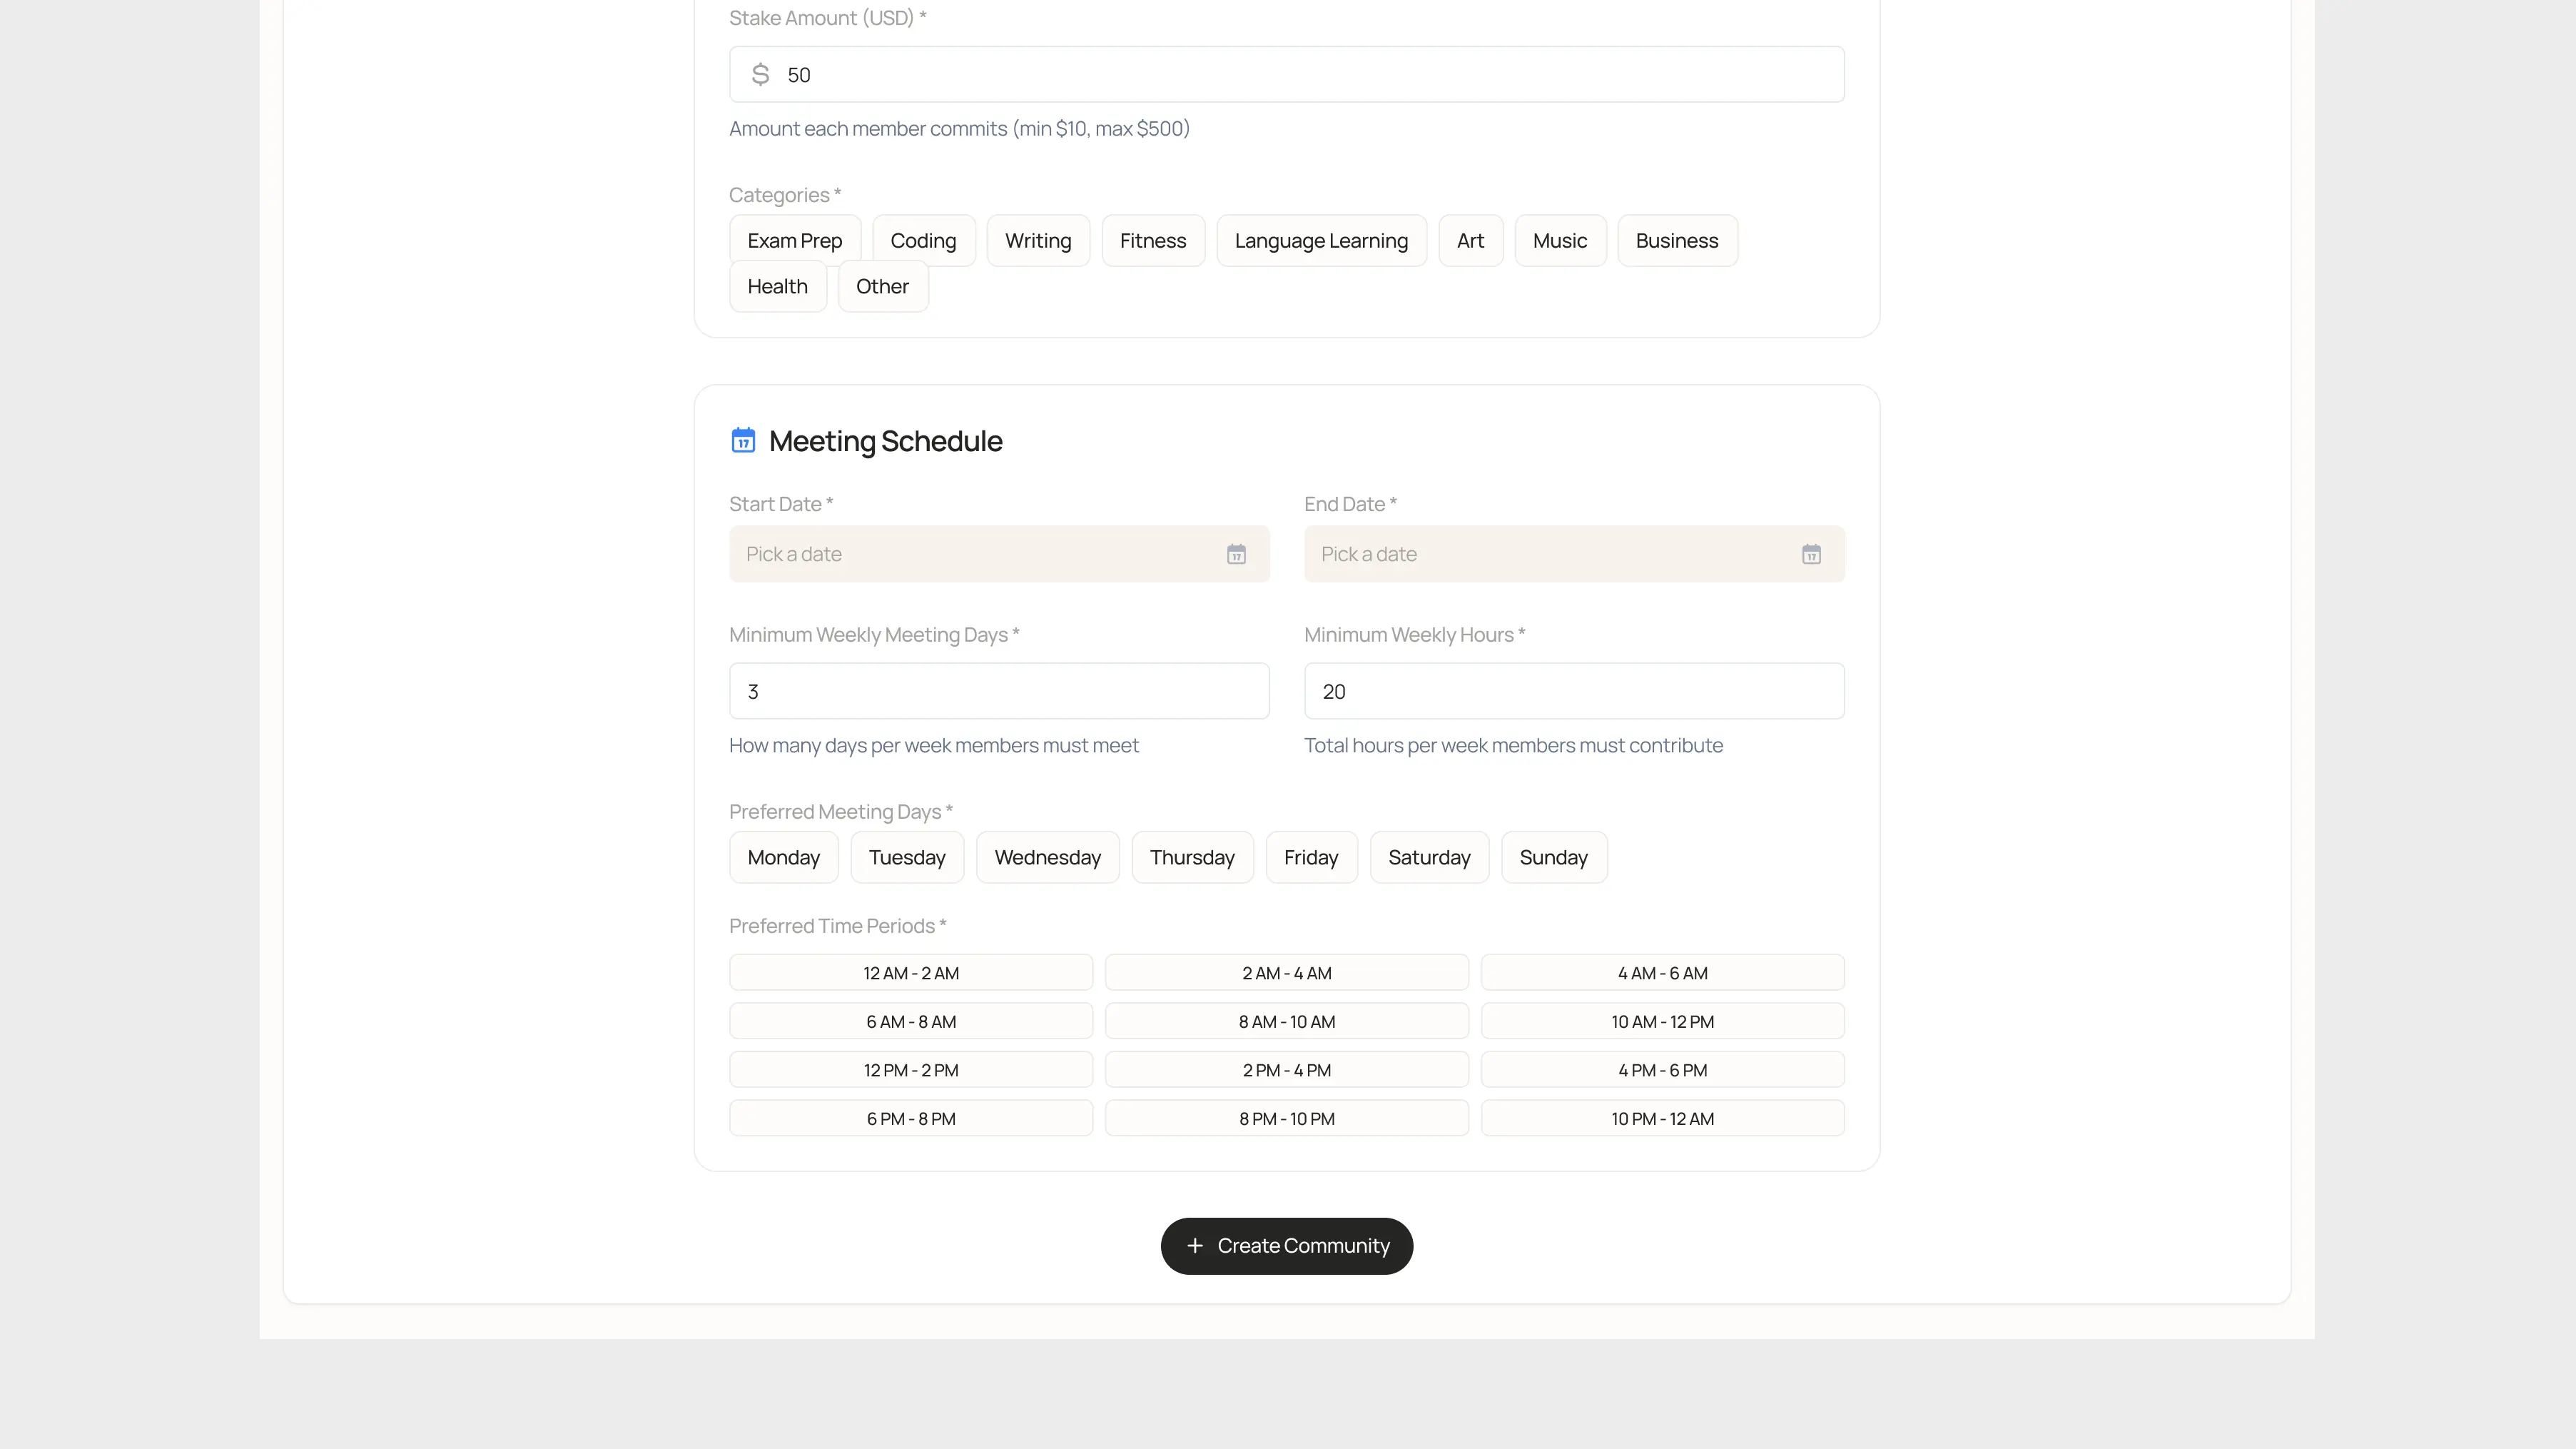Select the Language Learning category
Image resolution: width=2576 pixels, height=1449 pixels.
(x=1320, y=241)
